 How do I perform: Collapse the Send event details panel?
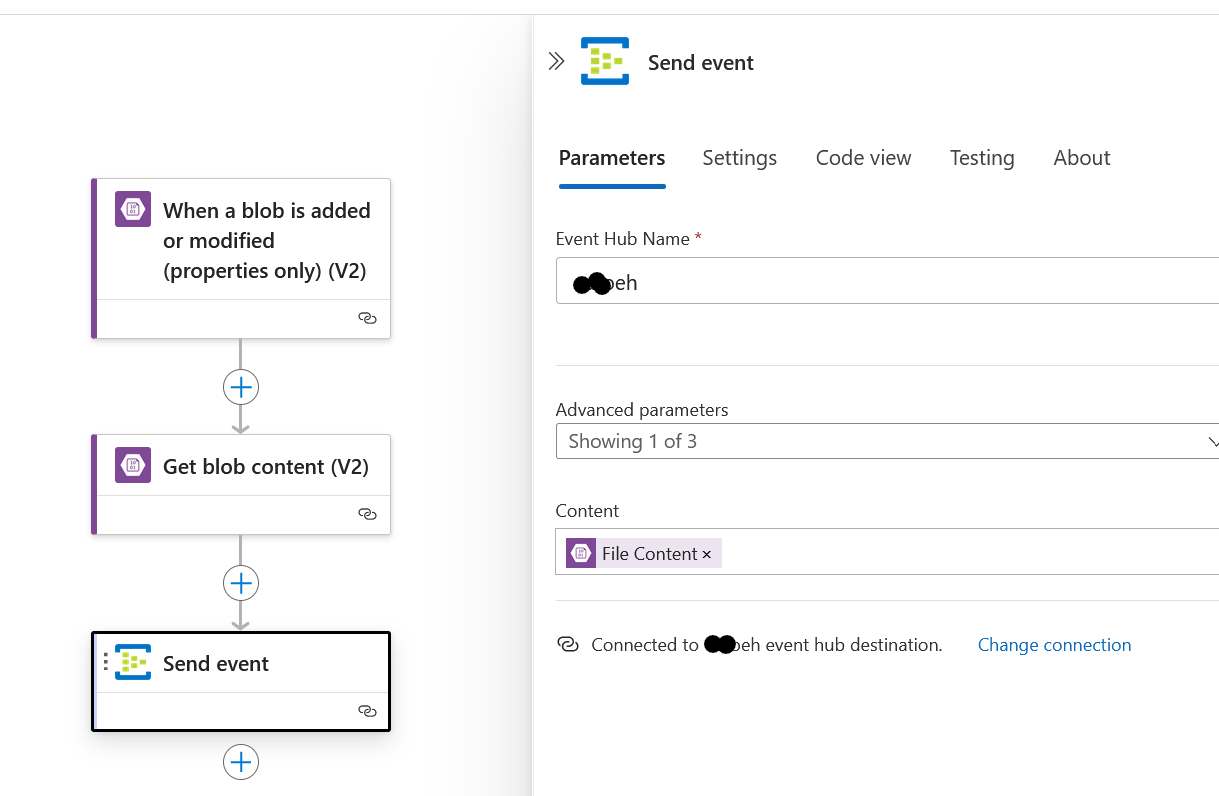557,62
